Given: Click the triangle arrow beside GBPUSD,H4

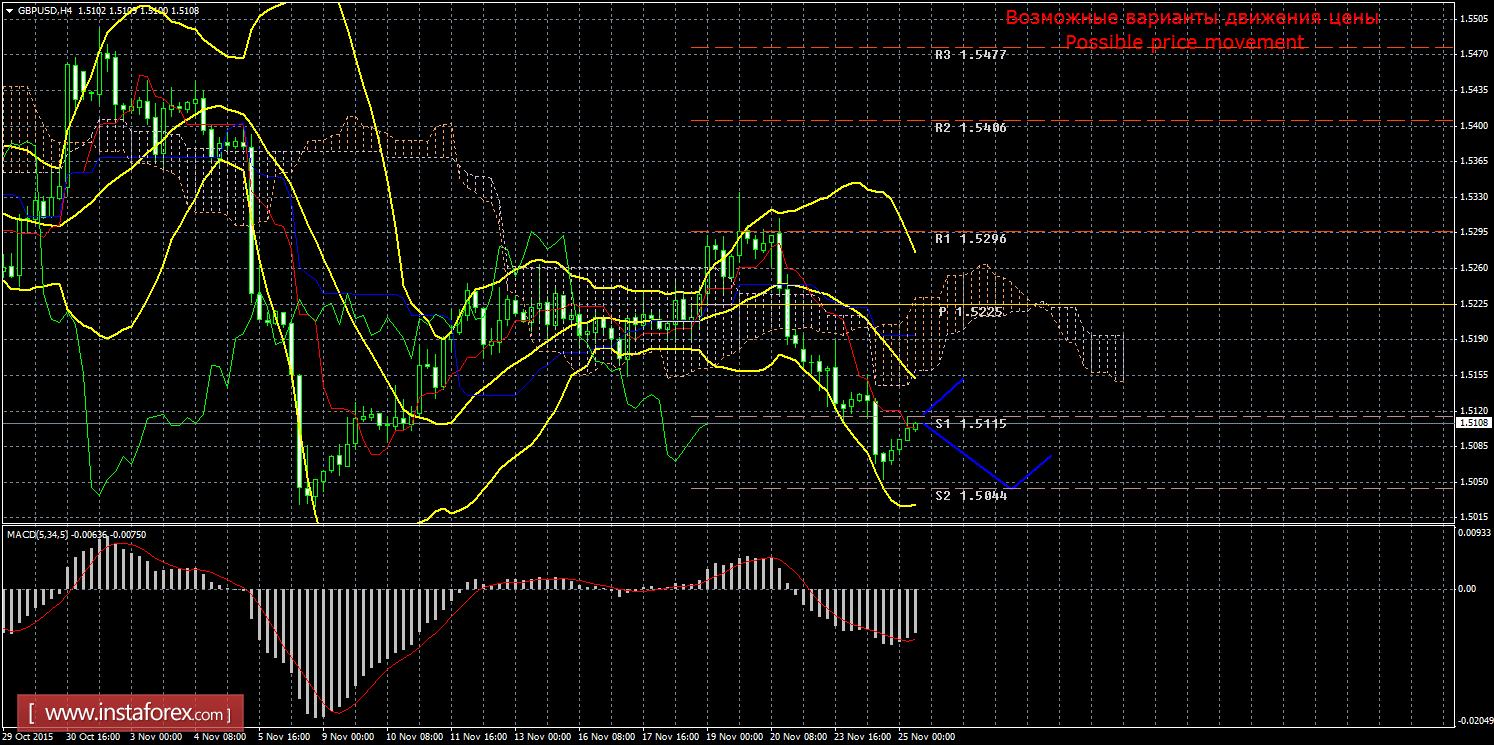Looking at the screenshot, I should (10, 11).
